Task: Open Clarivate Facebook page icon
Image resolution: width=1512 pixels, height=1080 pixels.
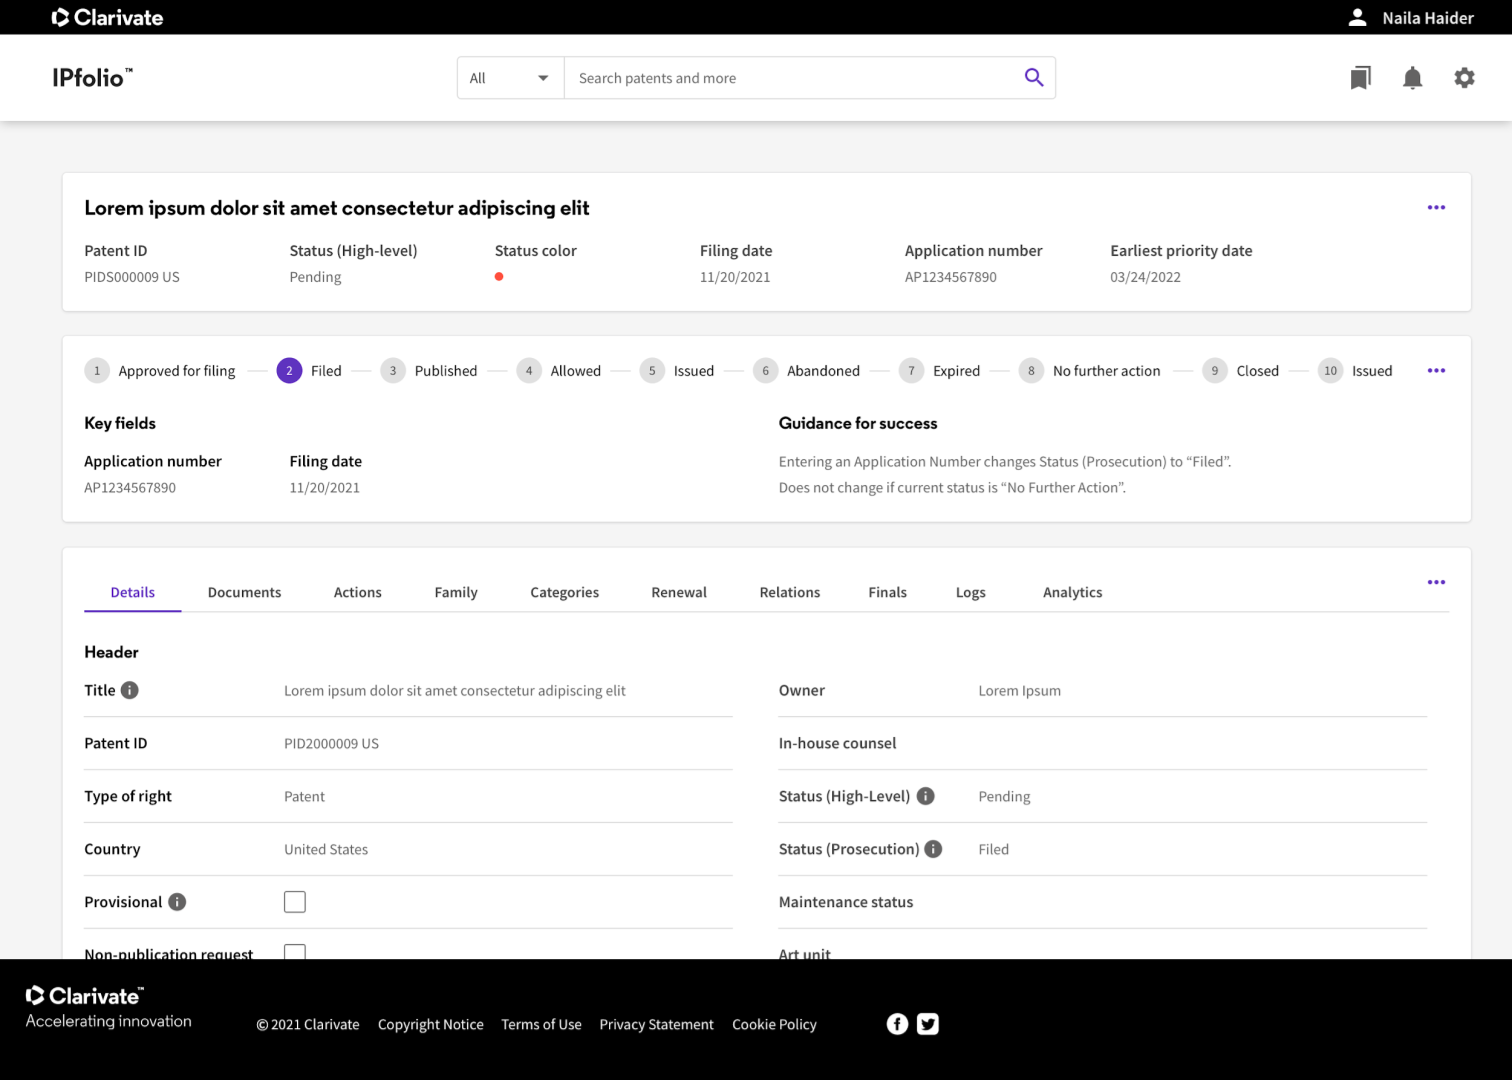Action: (x=897, y=1024)
